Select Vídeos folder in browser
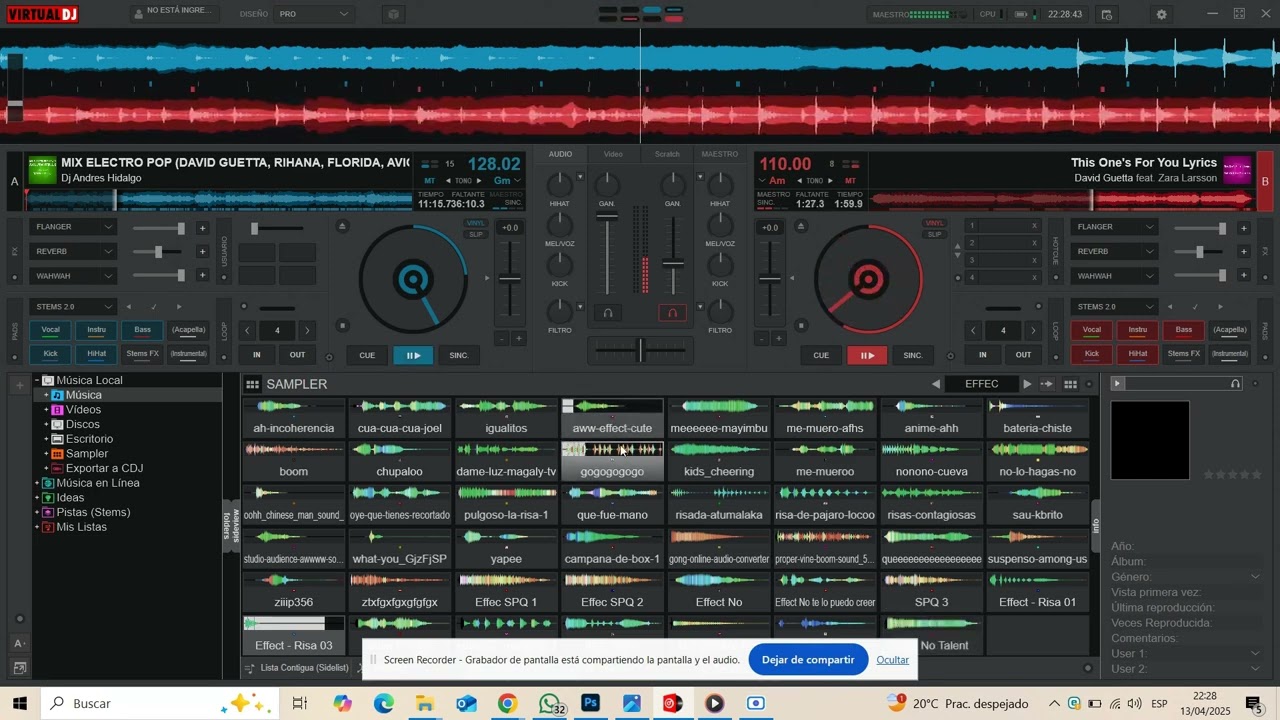Screen dimensions: 1280x720 point(83,410)
